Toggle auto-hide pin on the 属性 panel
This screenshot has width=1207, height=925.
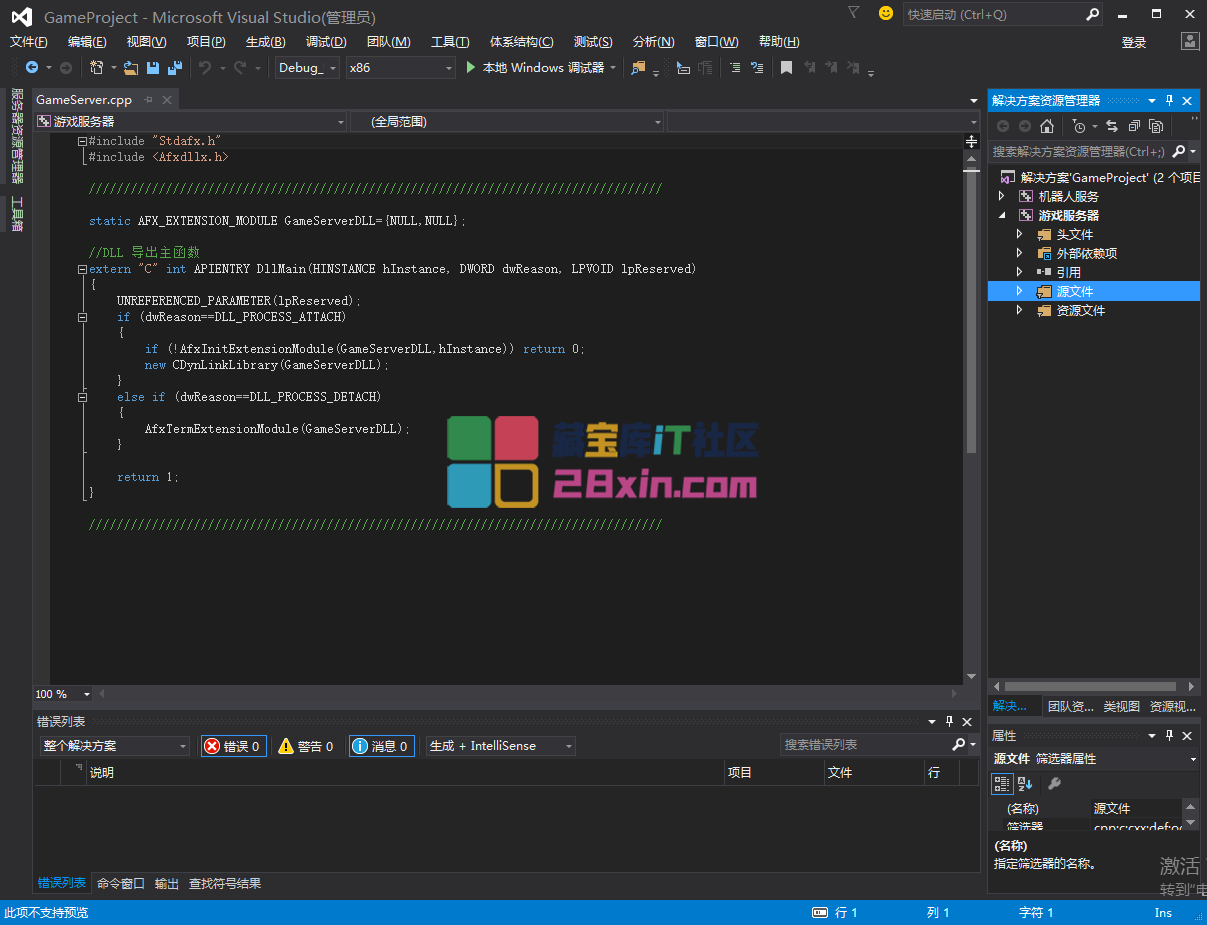[1169, 735]
